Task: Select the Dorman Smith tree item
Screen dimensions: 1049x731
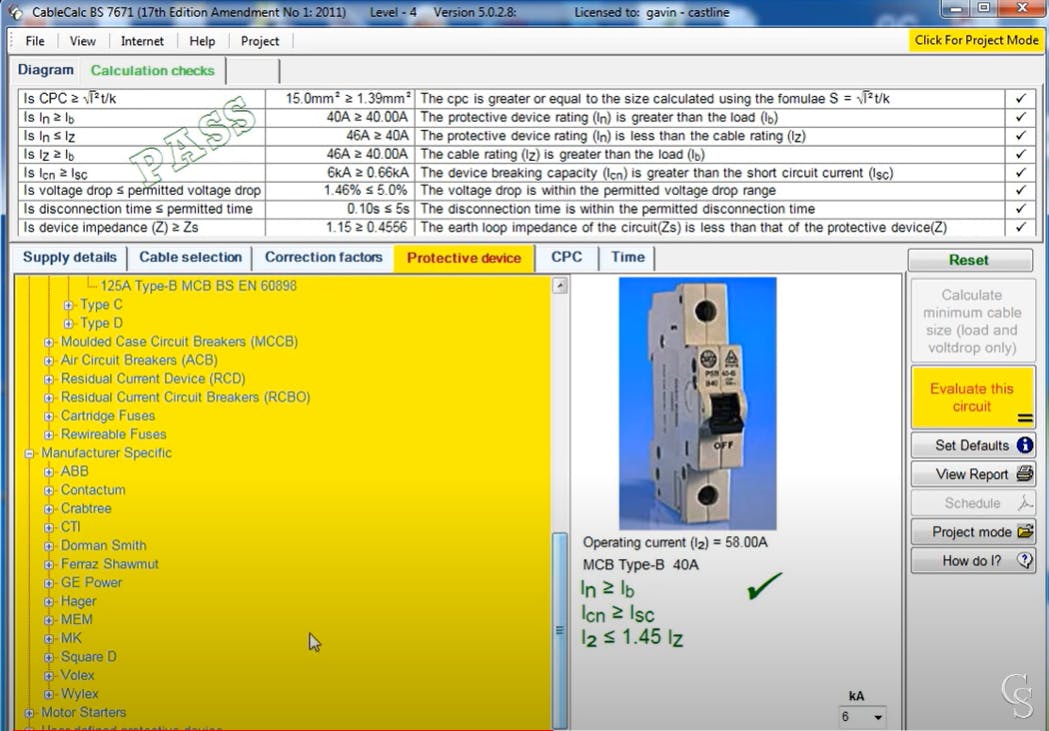Action: (x=103, y=546)
